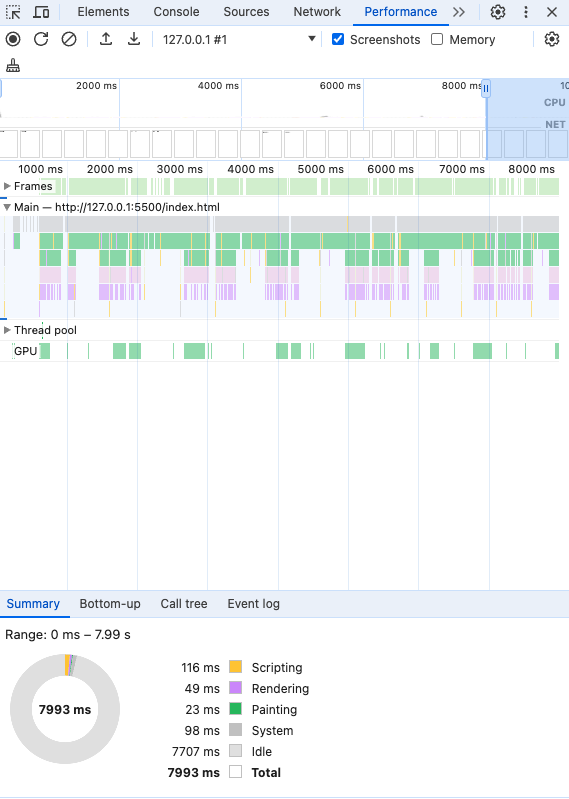Click the System gray color swatch

(235, 730)
